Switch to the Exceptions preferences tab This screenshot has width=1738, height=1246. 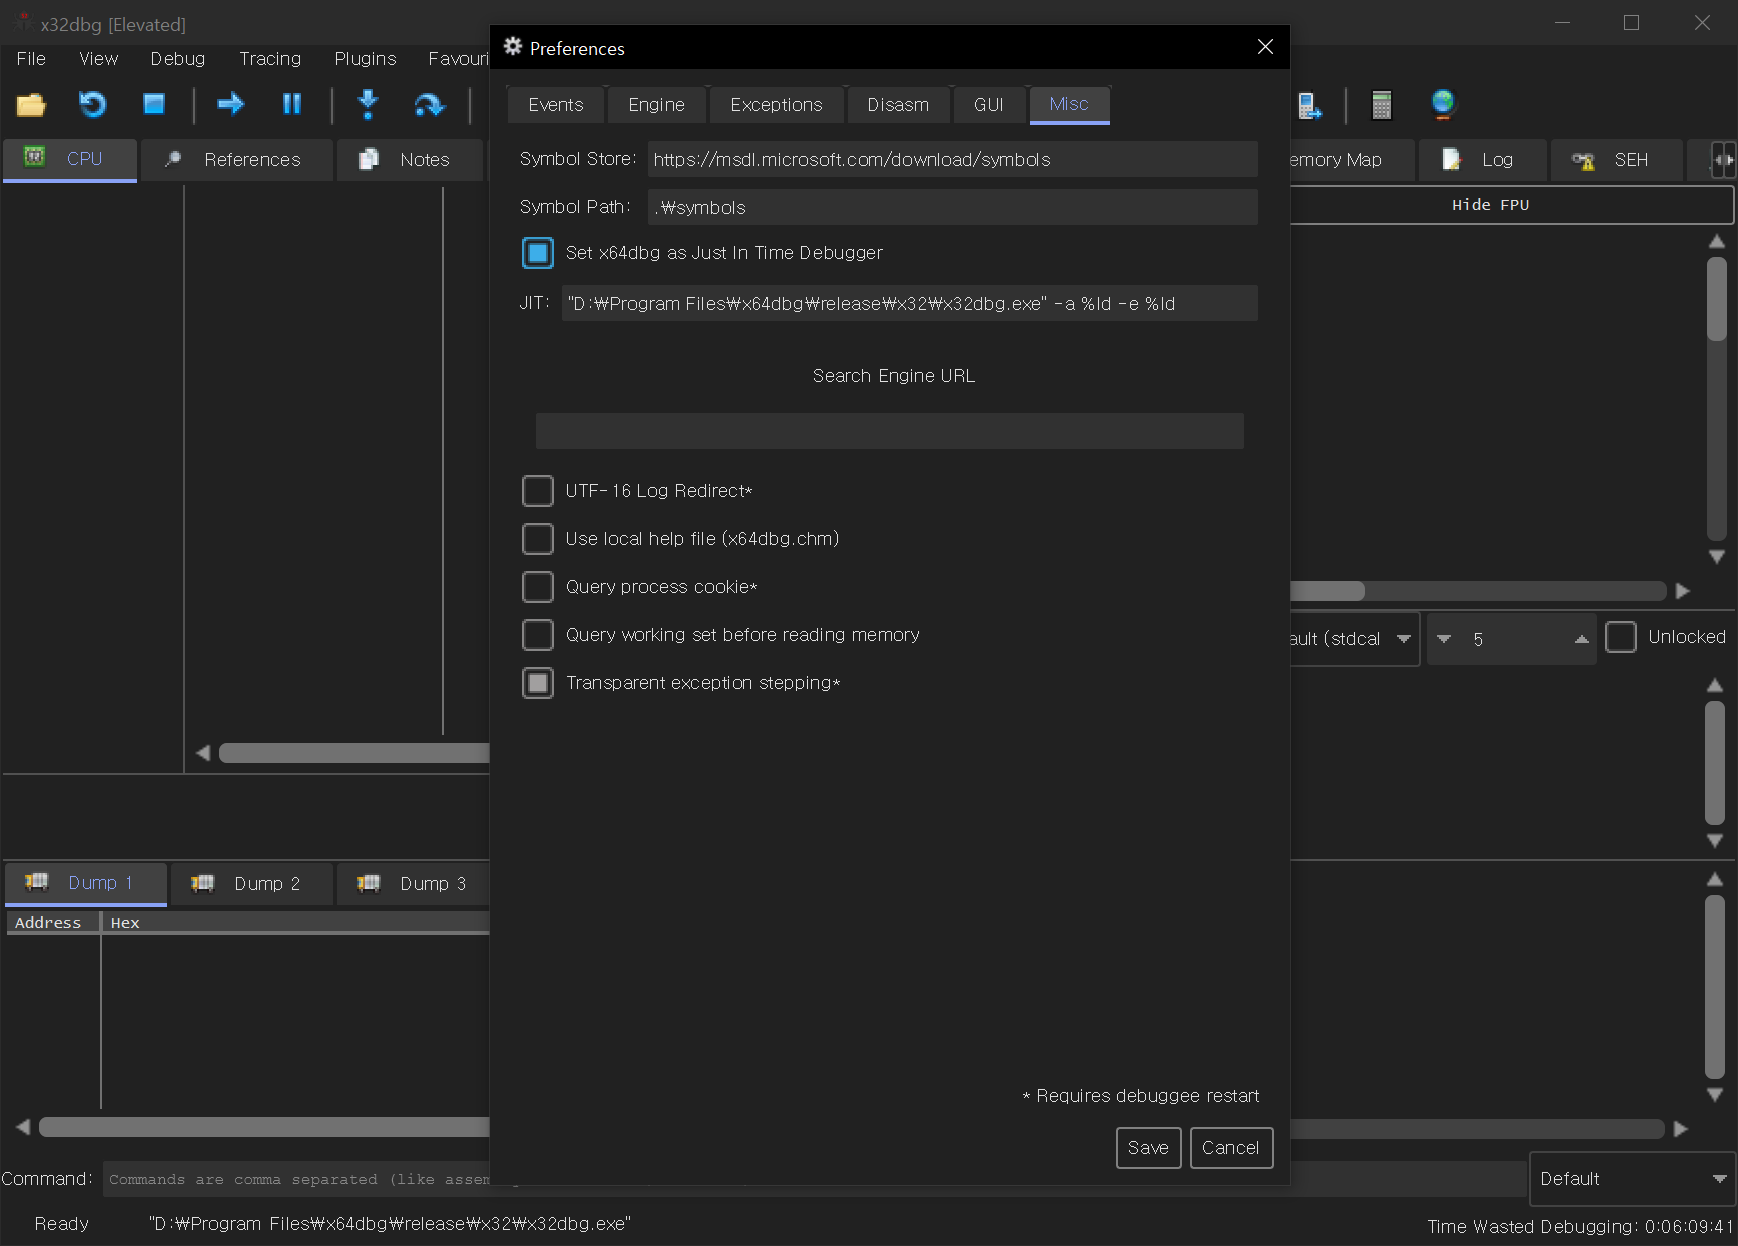[x=777, y=105]
